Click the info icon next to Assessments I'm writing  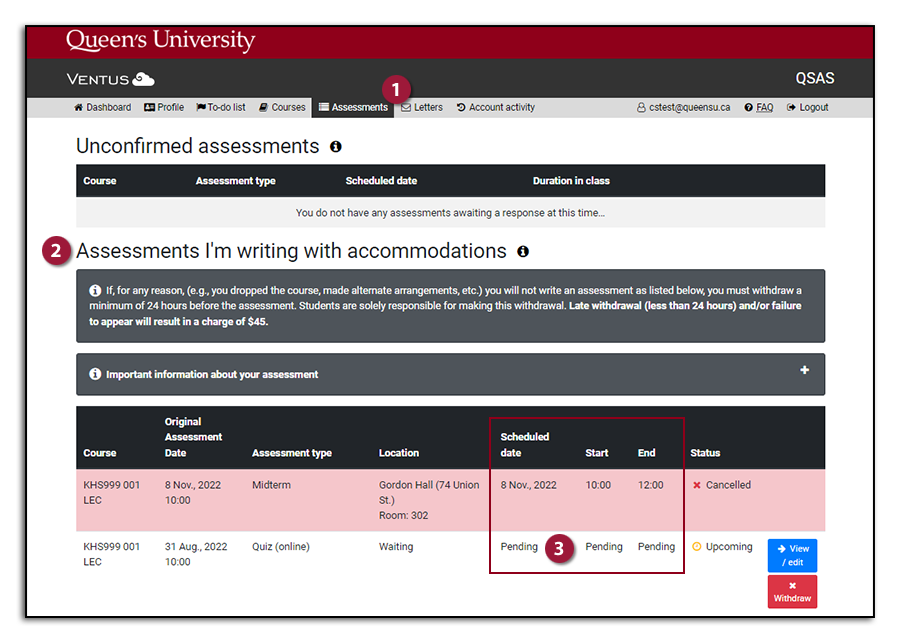point(523,251)
